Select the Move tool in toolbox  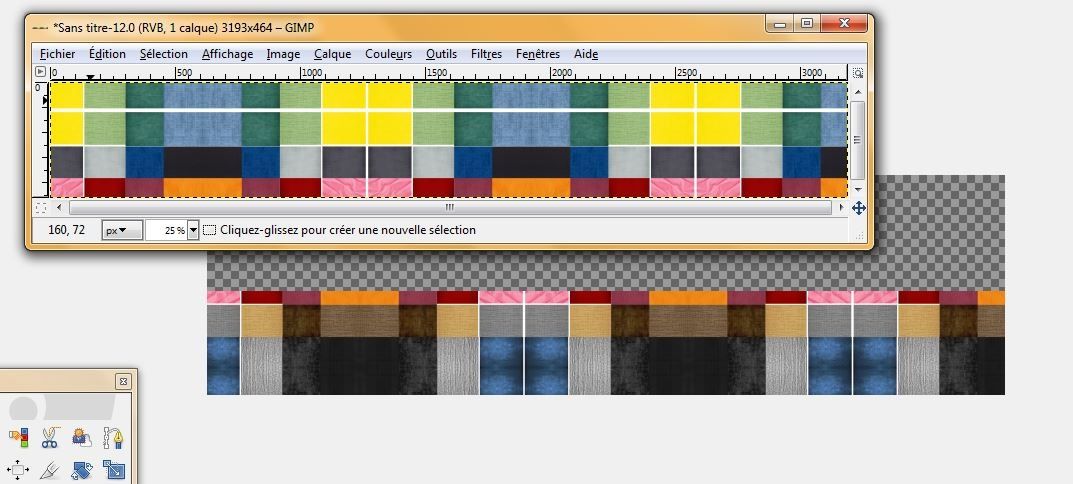point(18,470)
